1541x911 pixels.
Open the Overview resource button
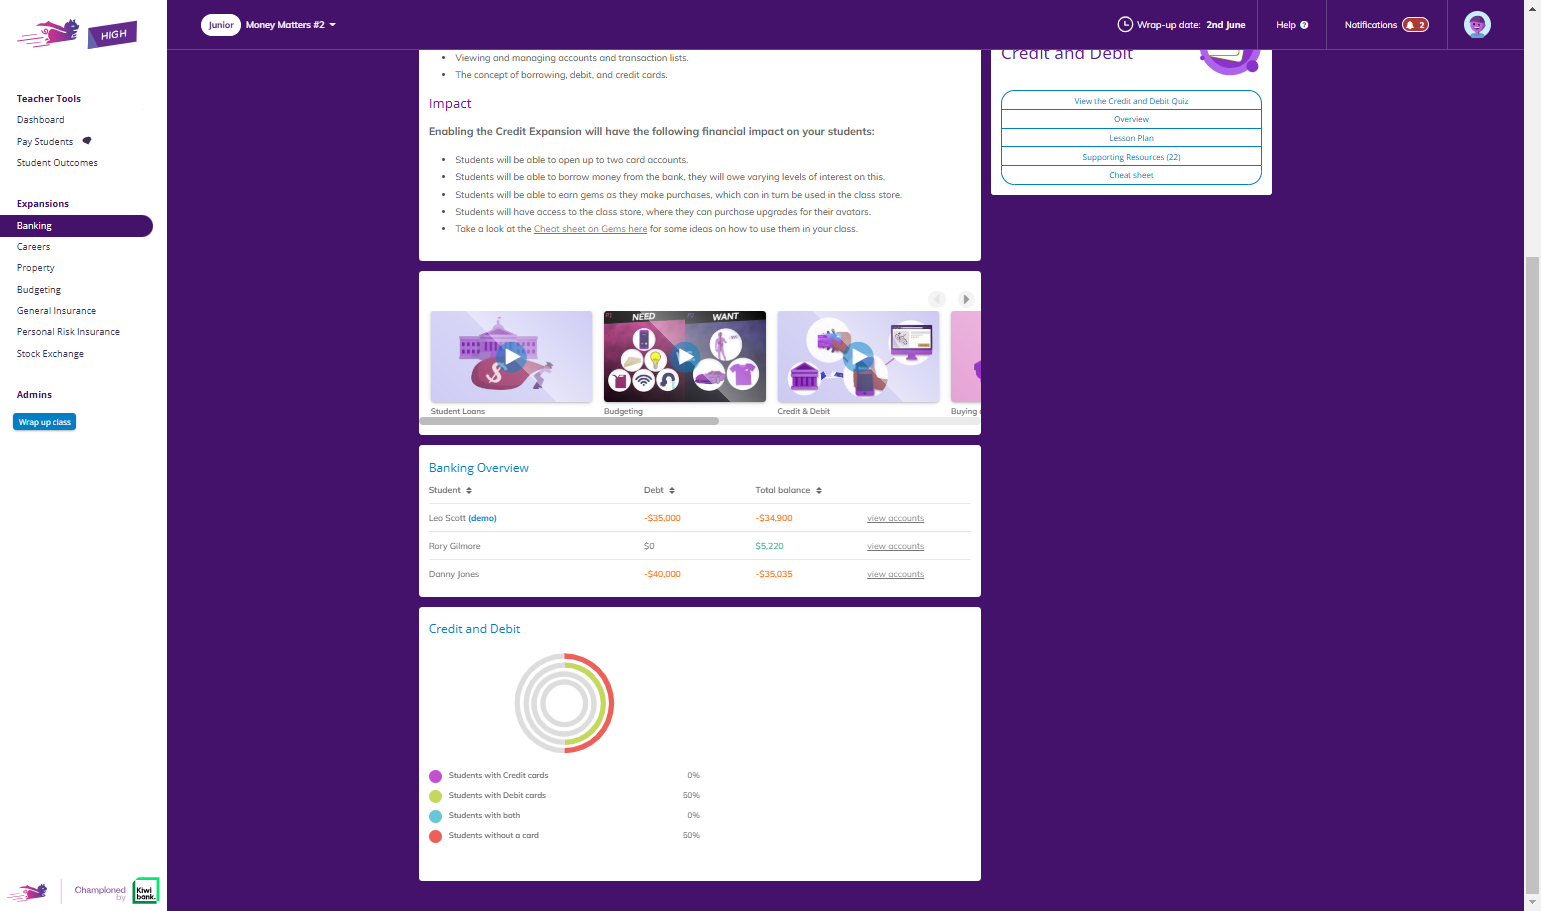click(x=1131, y=119)
